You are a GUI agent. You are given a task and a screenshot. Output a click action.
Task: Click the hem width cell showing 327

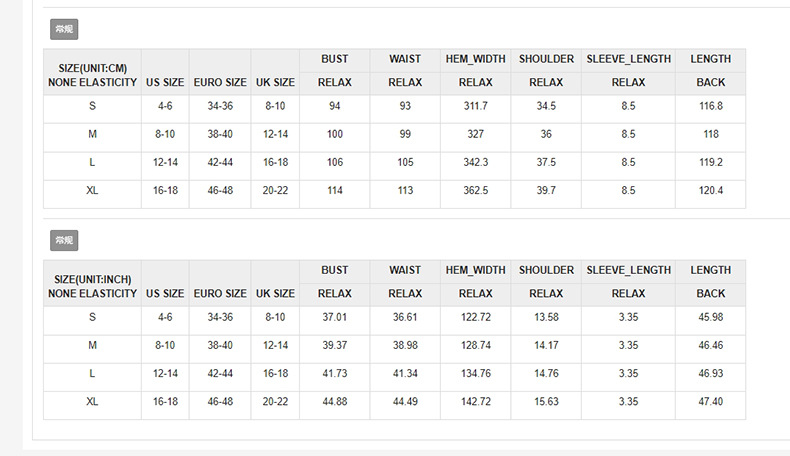[475, 134]
